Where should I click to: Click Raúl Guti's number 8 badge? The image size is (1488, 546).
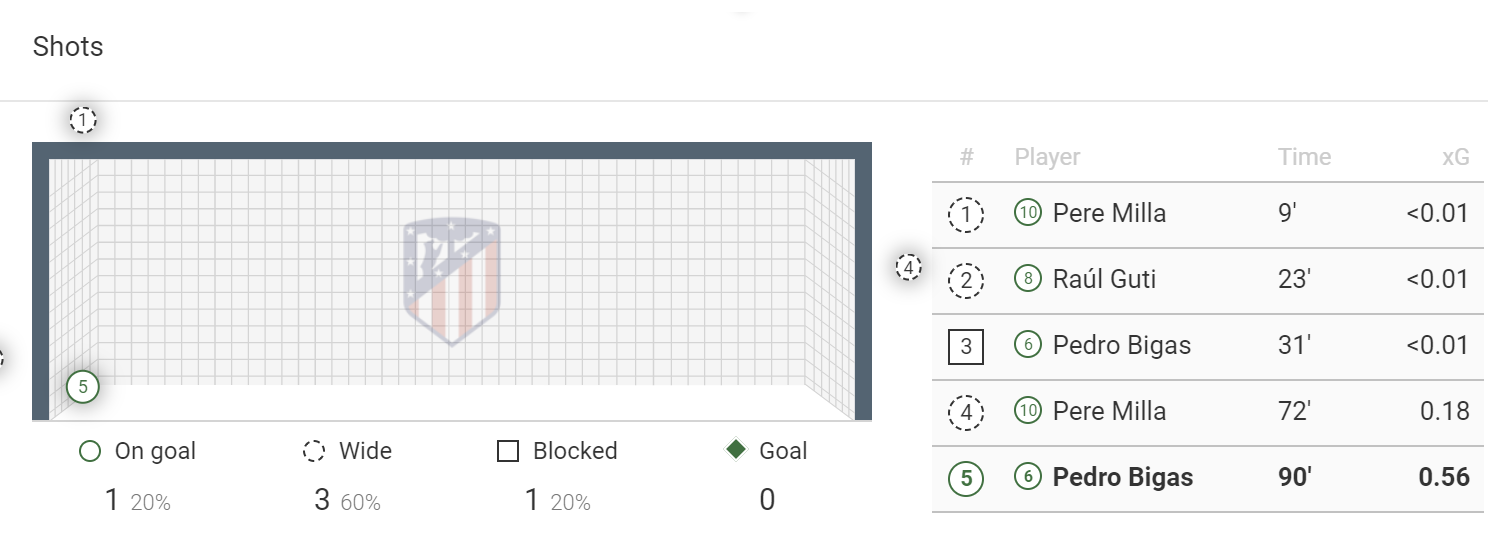1028,279
